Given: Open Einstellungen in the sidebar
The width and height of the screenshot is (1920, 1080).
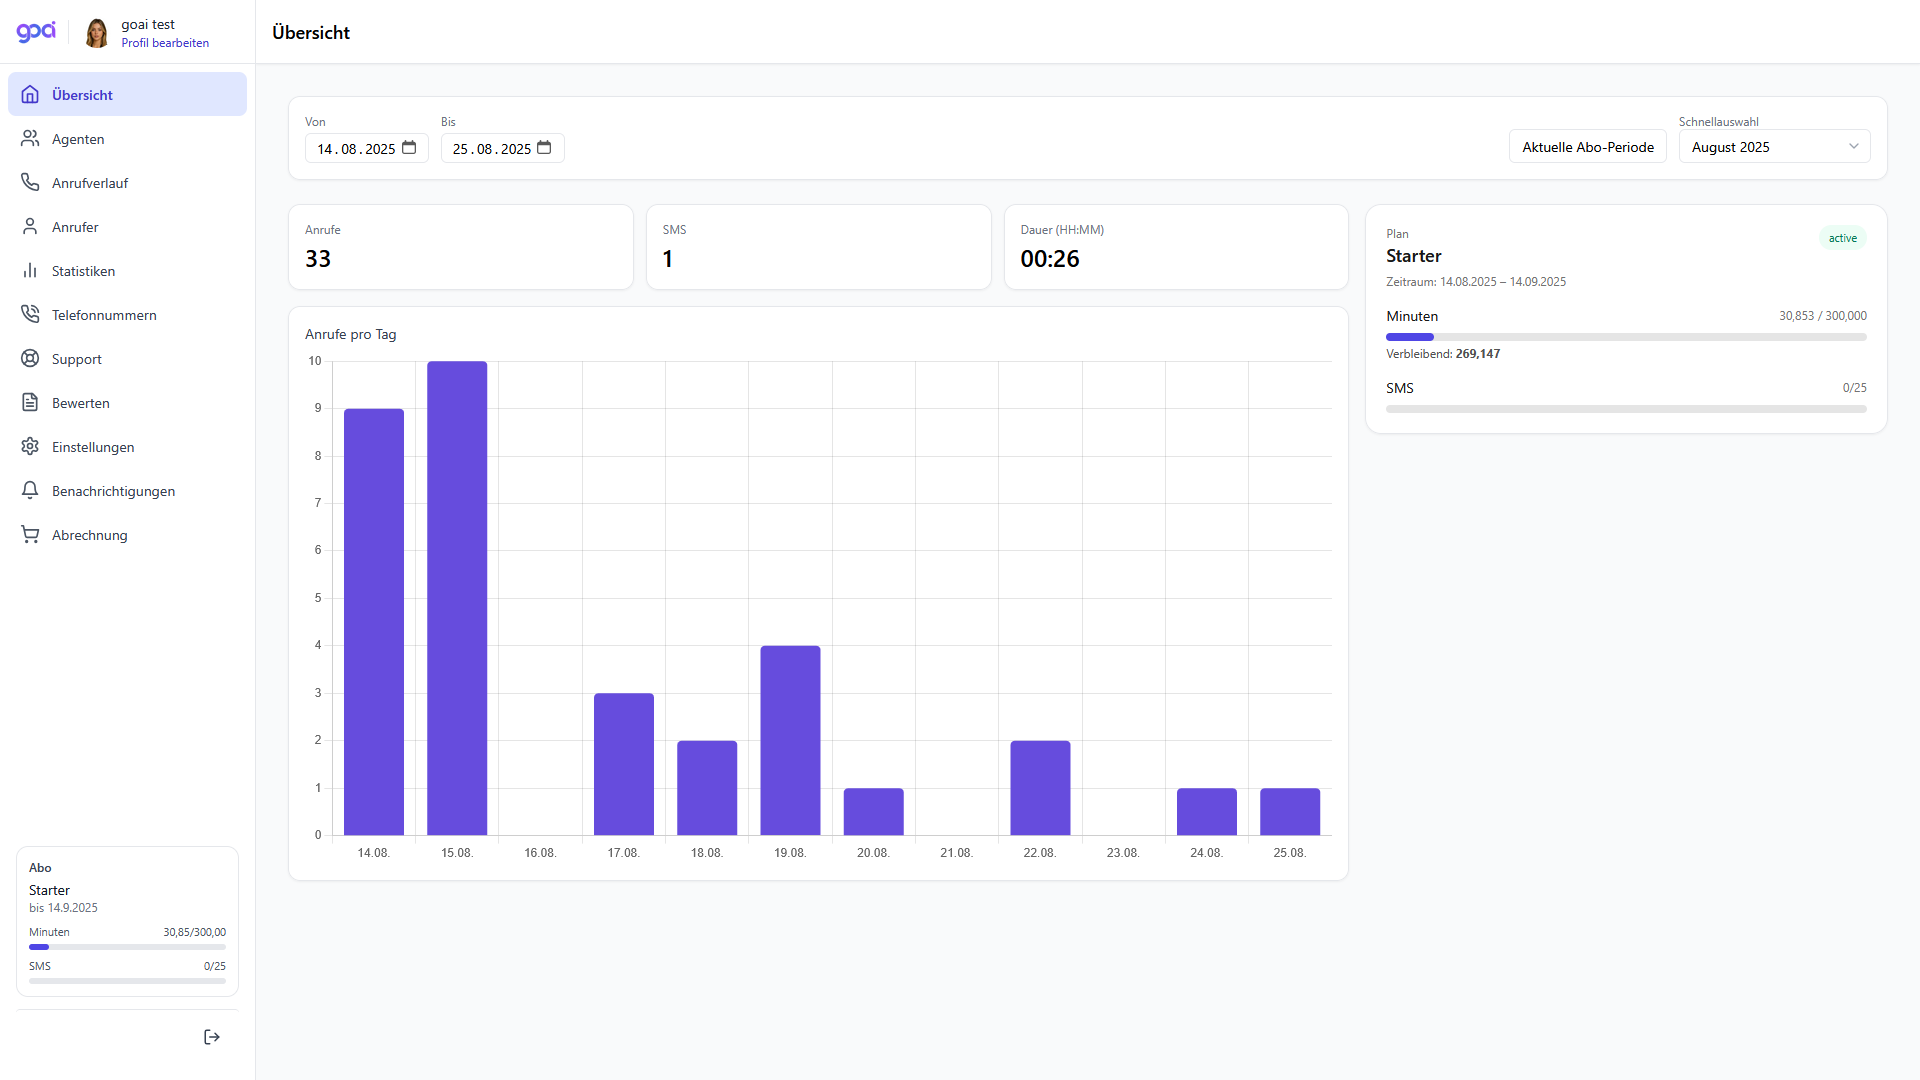Looking at the screenshot, I should coord(93,447).
